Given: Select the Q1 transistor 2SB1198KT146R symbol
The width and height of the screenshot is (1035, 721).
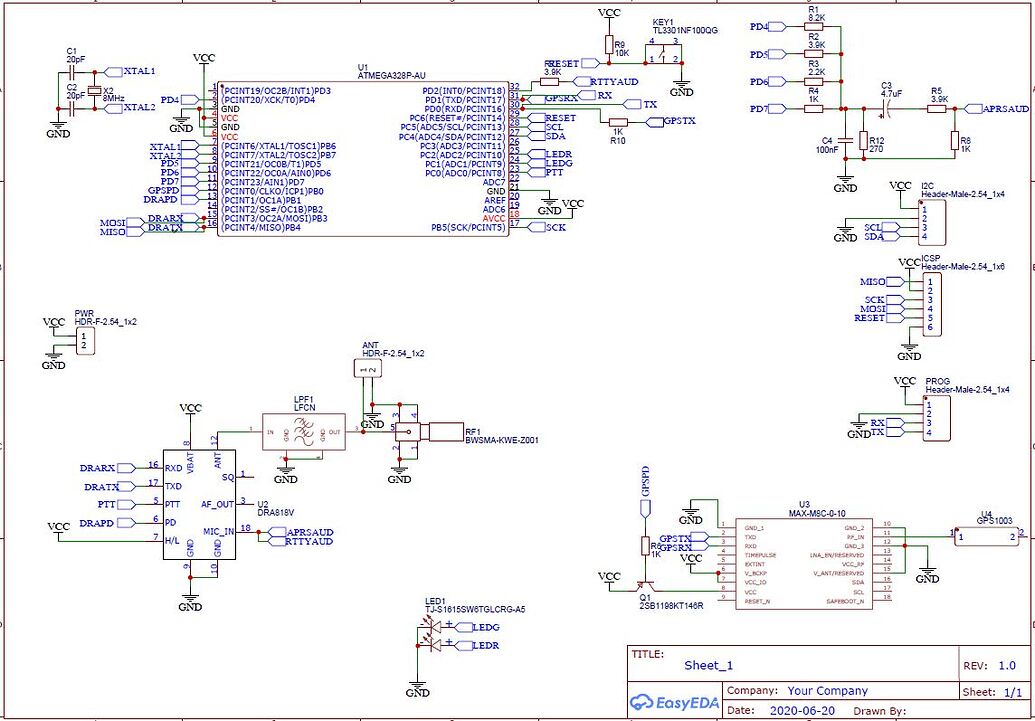Looking at the screenshot, I should tap(645, 585).
